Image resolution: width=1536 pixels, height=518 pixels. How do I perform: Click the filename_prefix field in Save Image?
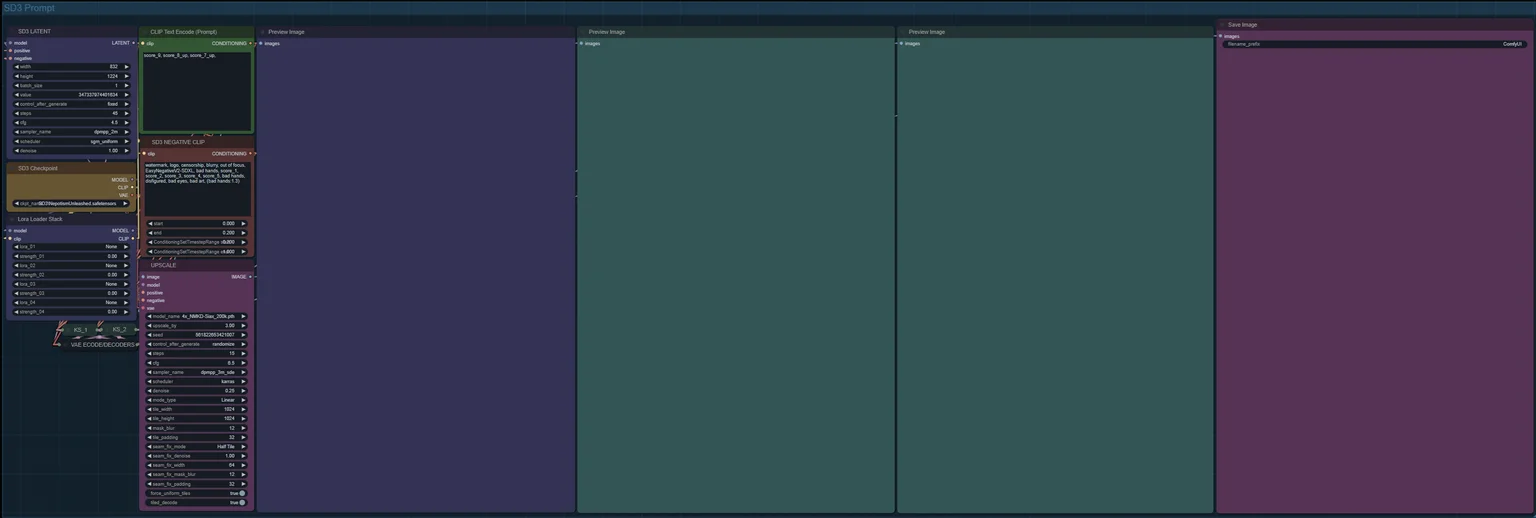point(1375,44)
